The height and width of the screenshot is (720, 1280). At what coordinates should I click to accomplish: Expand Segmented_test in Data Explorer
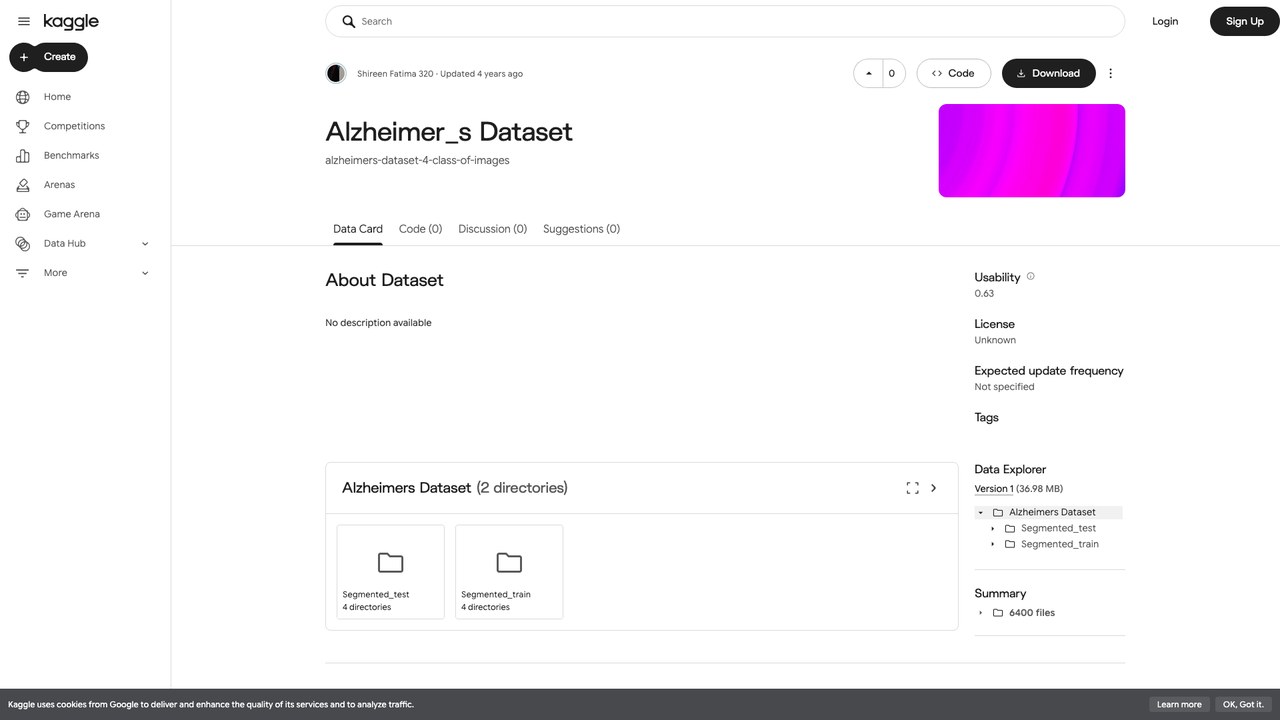993,528
